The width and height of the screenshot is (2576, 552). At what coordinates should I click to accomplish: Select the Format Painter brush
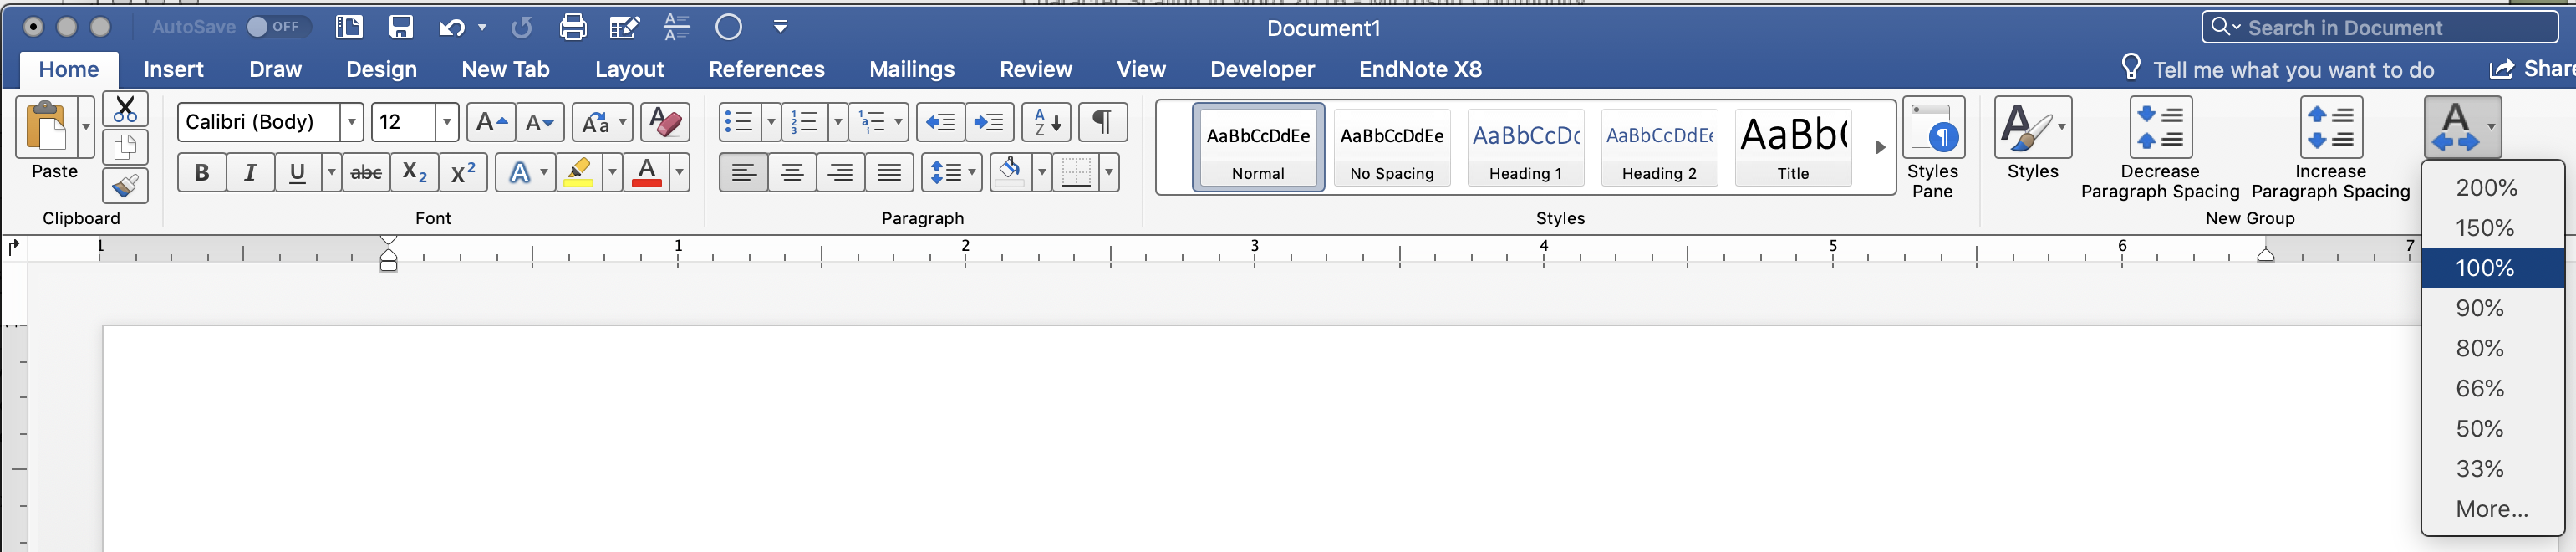click(x=125, y=186)
